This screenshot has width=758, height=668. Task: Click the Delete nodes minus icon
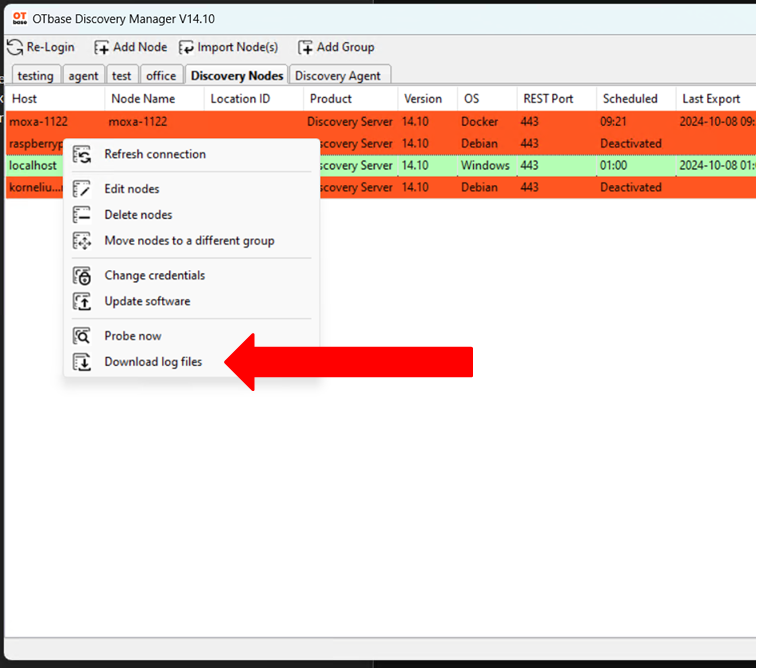pyautogui.click(x=82, y=215)
